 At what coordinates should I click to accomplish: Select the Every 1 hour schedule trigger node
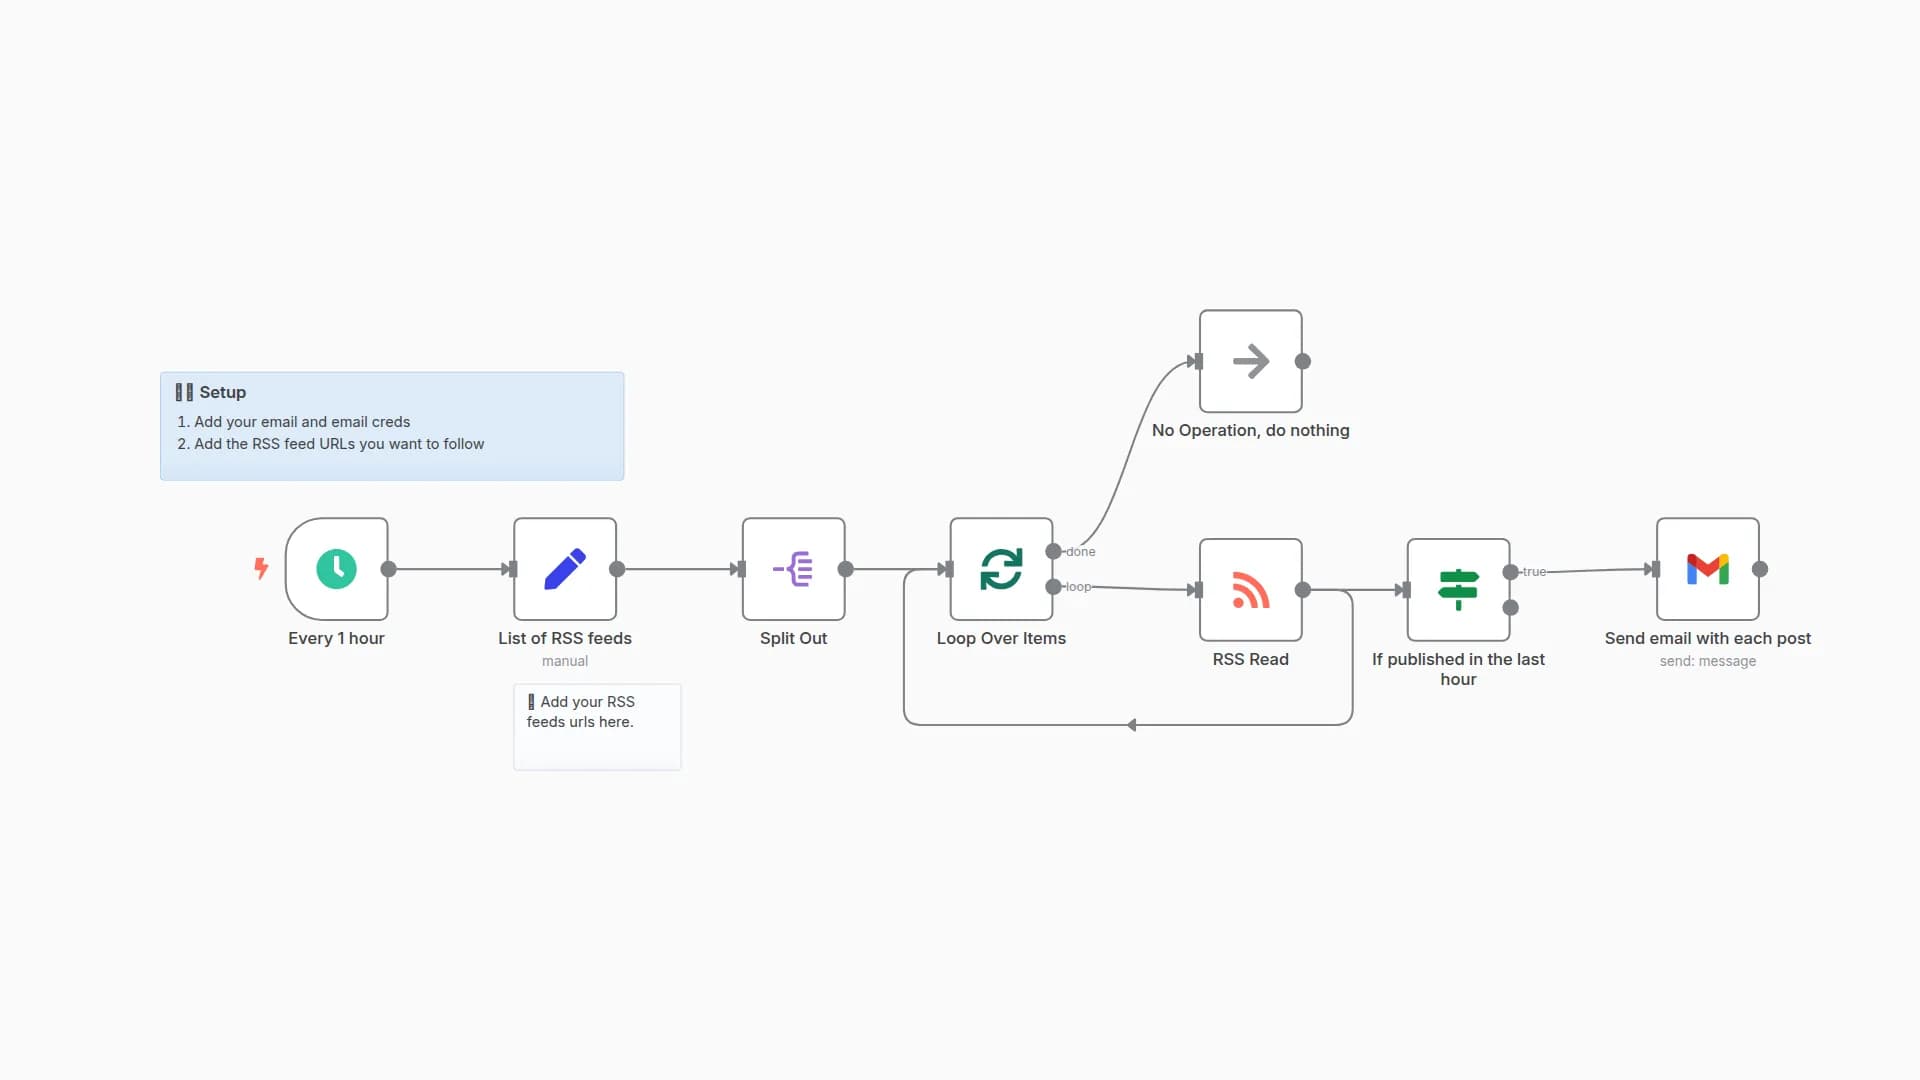(336, 569)
